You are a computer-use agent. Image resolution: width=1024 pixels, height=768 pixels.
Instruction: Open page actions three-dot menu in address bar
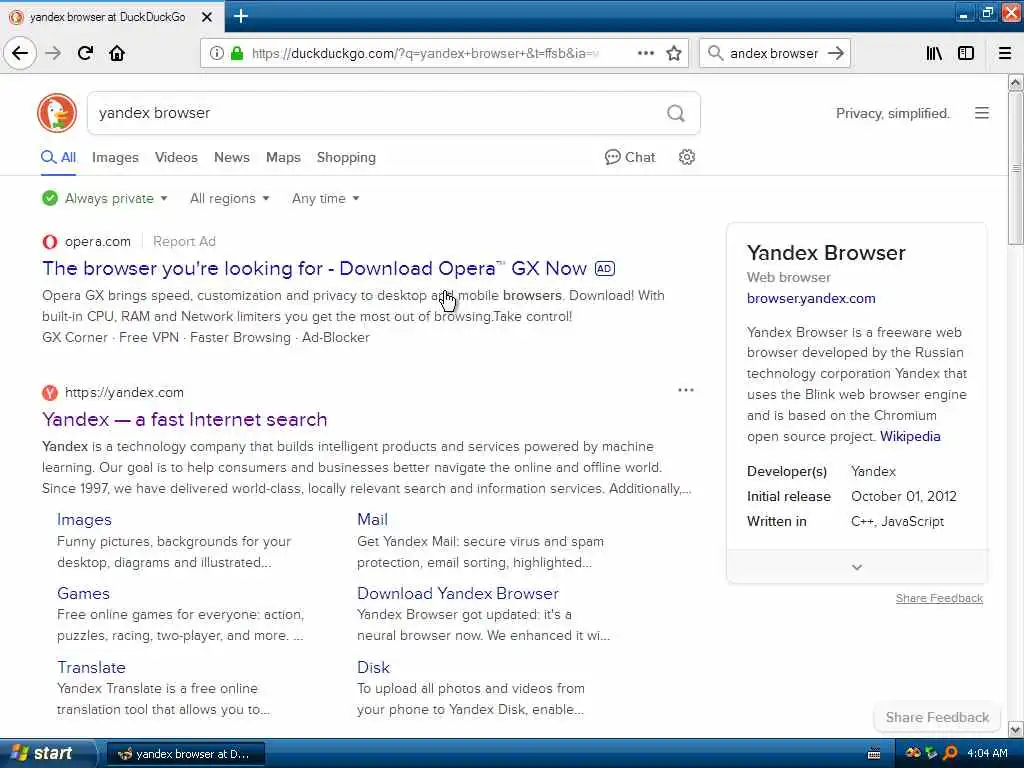coord(646,54)
